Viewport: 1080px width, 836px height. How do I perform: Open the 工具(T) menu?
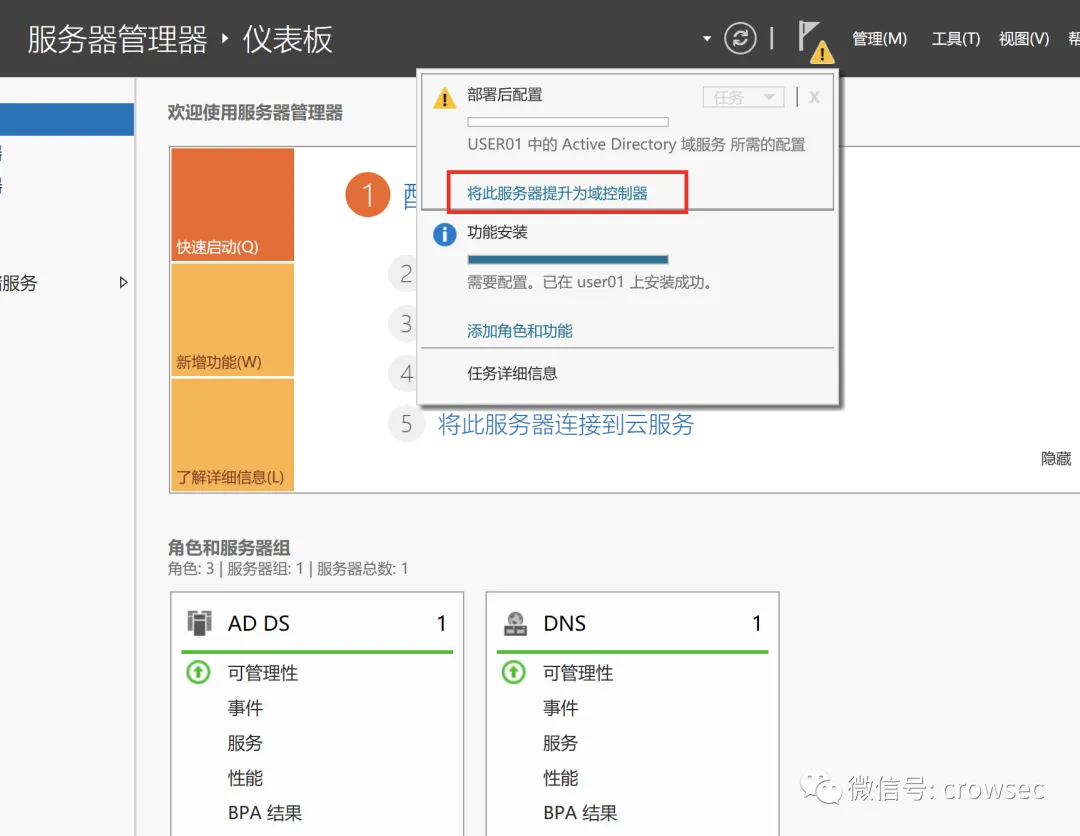pyautogui.click(x=955, y=39)
